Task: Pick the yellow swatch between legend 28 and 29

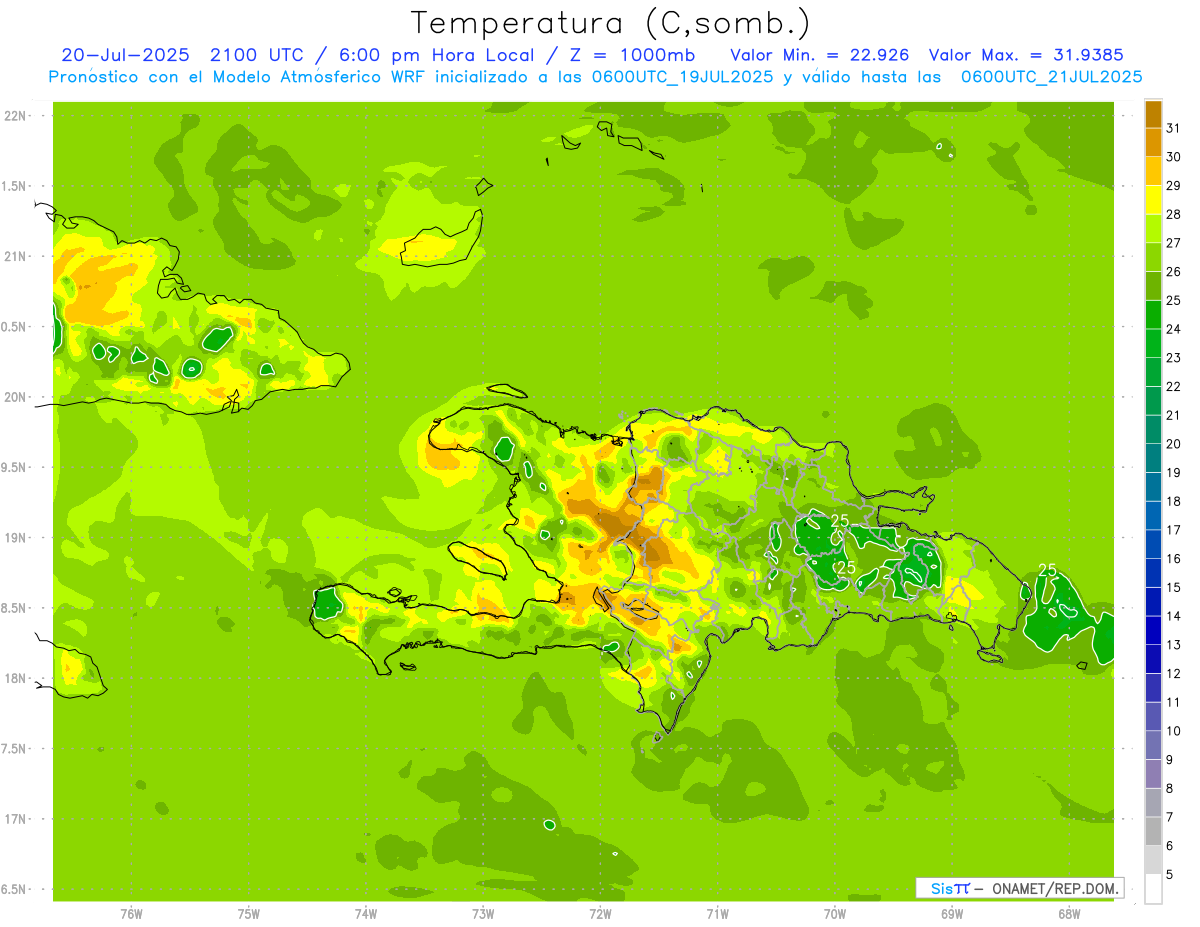Action: pyautogui.click(x=1153, y=200)
